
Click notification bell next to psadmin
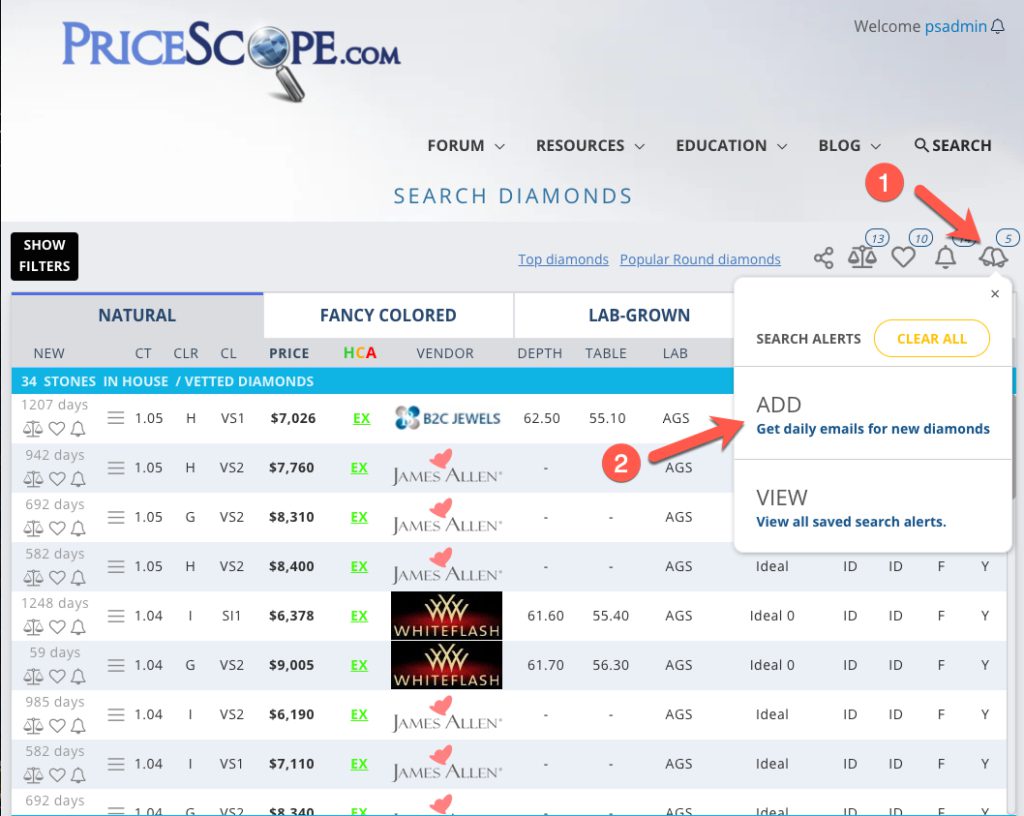coord(997,27)
